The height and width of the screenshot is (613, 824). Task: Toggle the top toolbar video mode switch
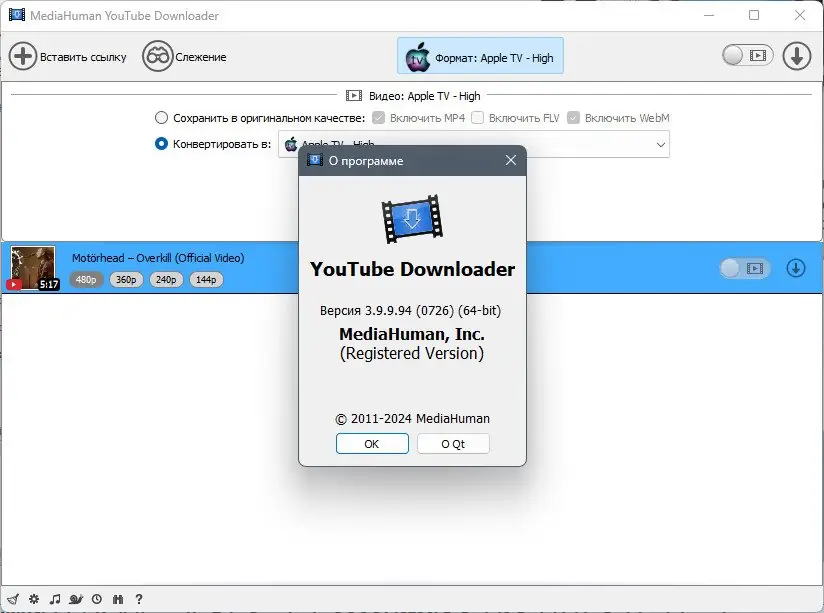[747, 55]
